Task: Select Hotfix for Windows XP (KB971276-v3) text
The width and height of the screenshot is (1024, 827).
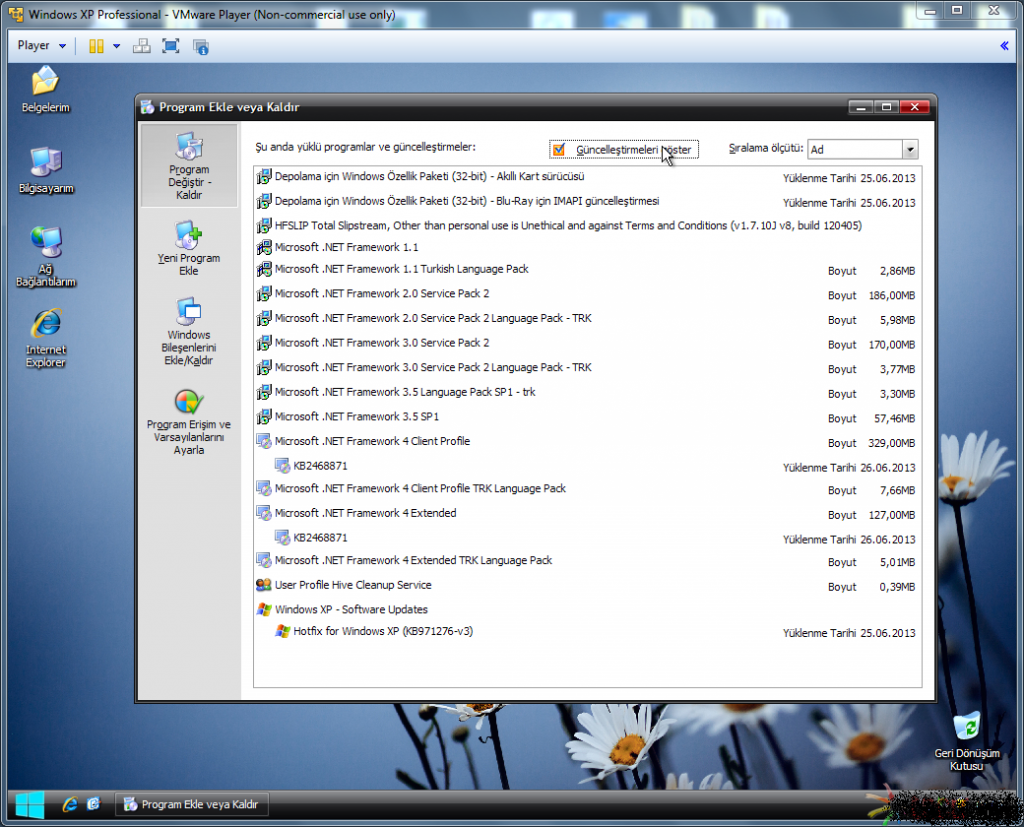Action: (383, 632)
